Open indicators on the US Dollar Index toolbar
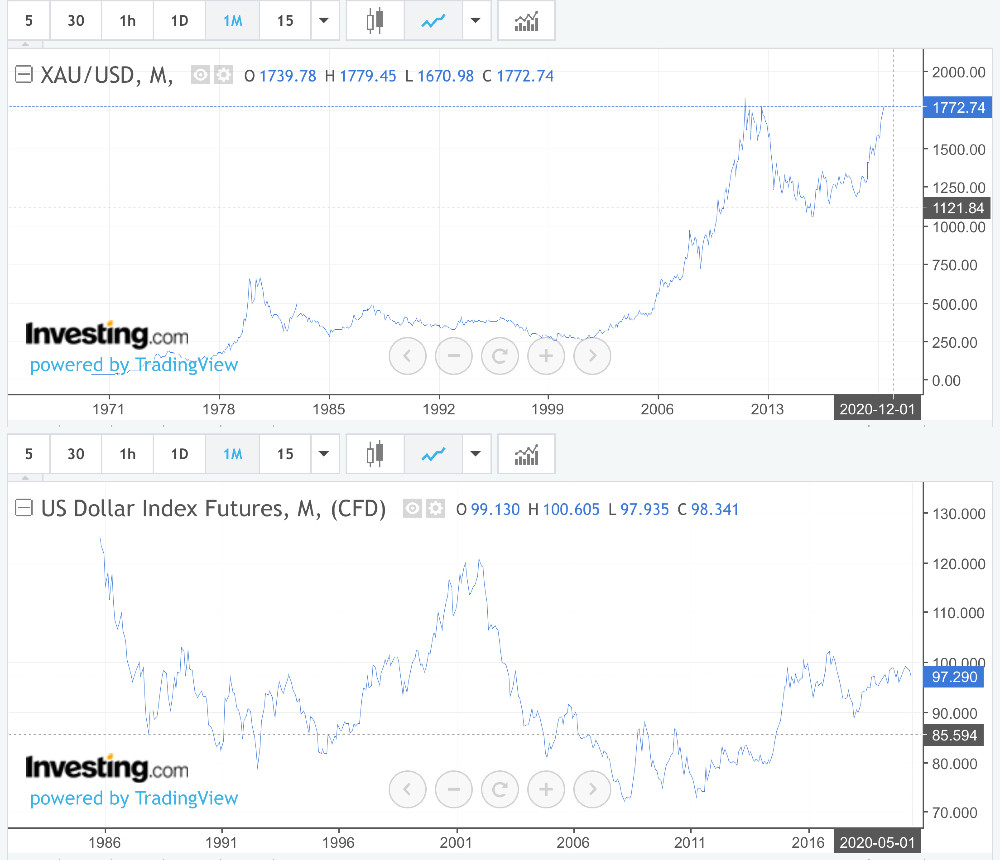 click(x=526, y=455)
